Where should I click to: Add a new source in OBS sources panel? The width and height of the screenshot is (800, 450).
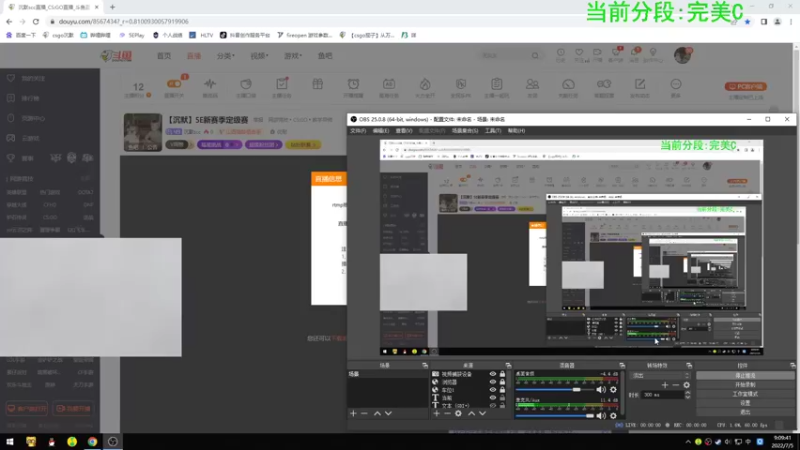(x=436, y=413)
